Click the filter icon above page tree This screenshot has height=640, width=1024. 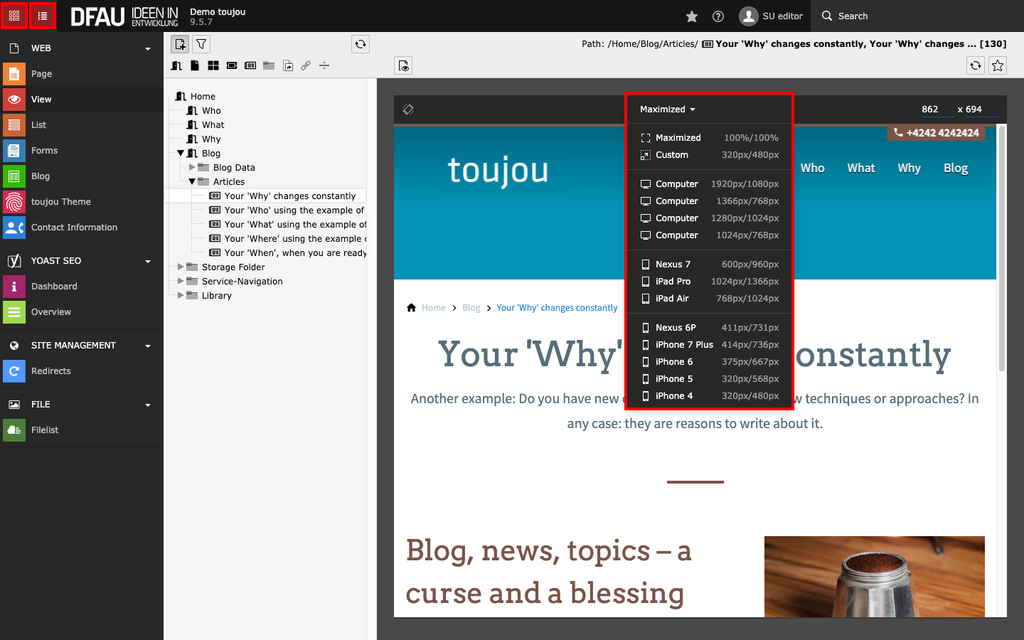pos(201,44)
